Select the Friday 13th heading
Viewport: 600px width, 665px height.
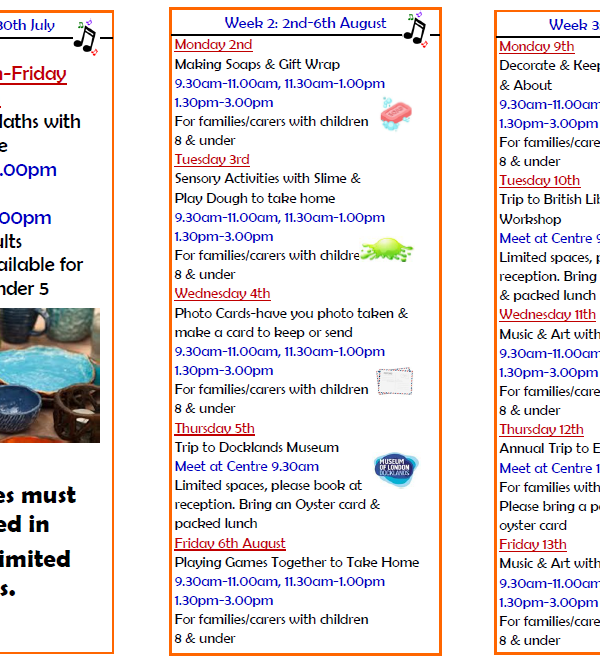click(x=533, y=545)
